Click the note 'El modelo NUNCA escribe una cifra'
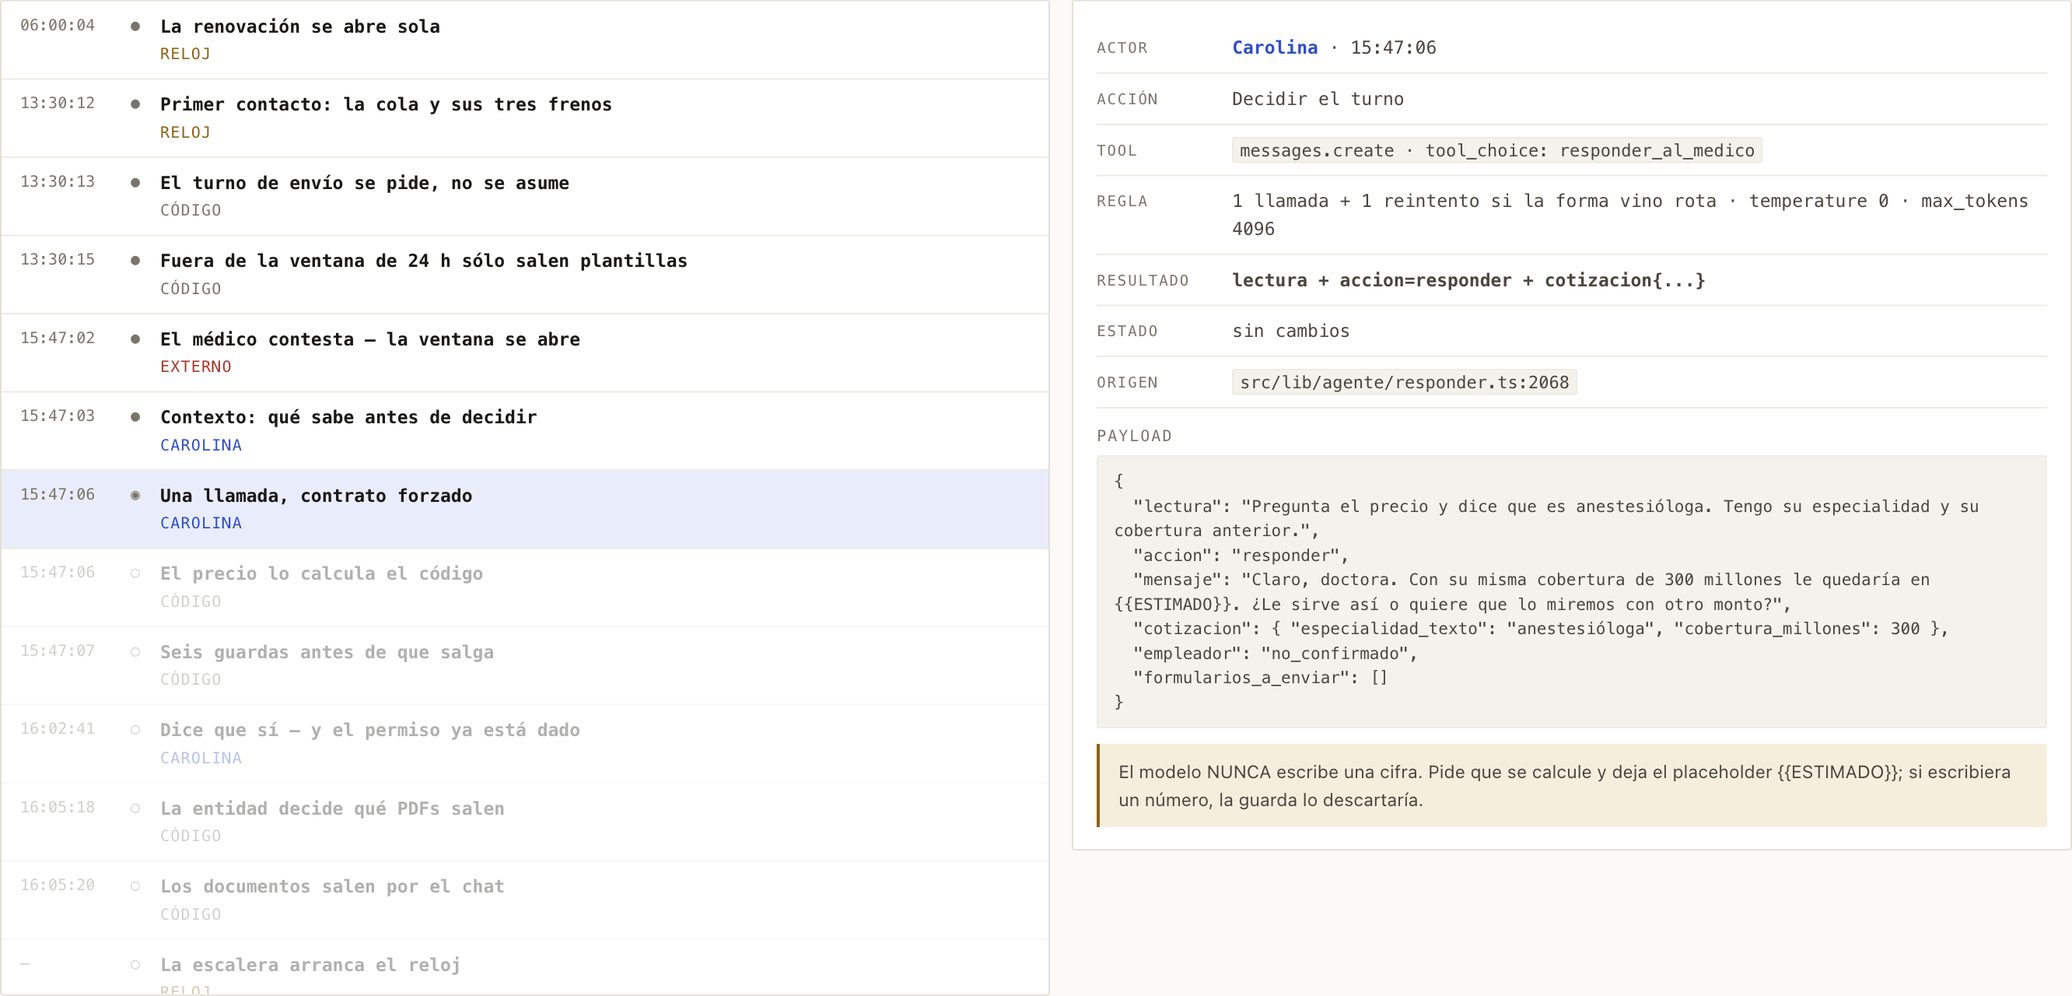This screenshot has width=2072, height=996. [1571, 786]
